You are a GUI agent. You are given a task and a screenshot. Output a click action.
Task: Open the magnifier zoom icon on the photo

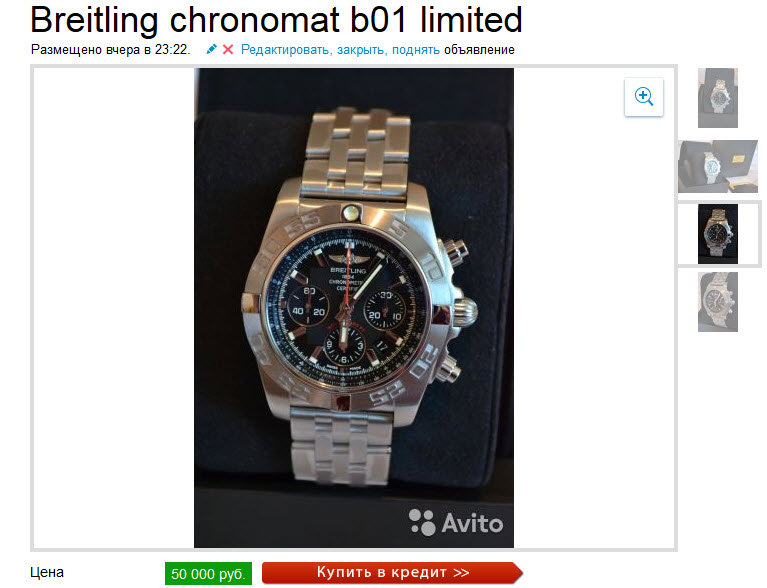pyautogui.click(x=644, y=96)
